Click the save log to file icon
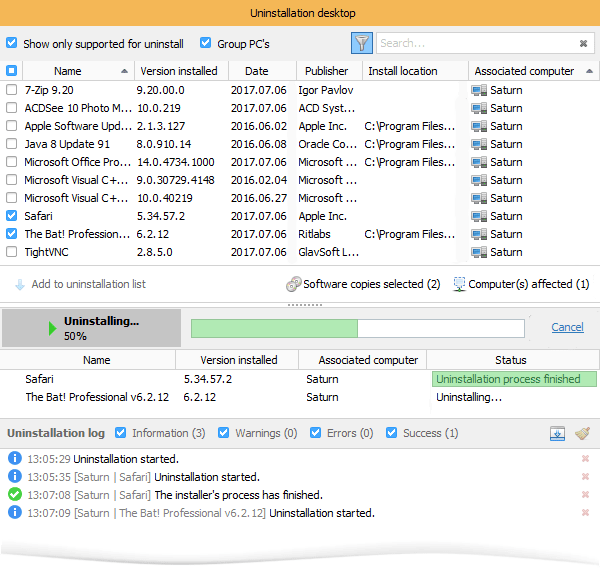The width and height of the screenshot is (600, 570). [557, 433]
